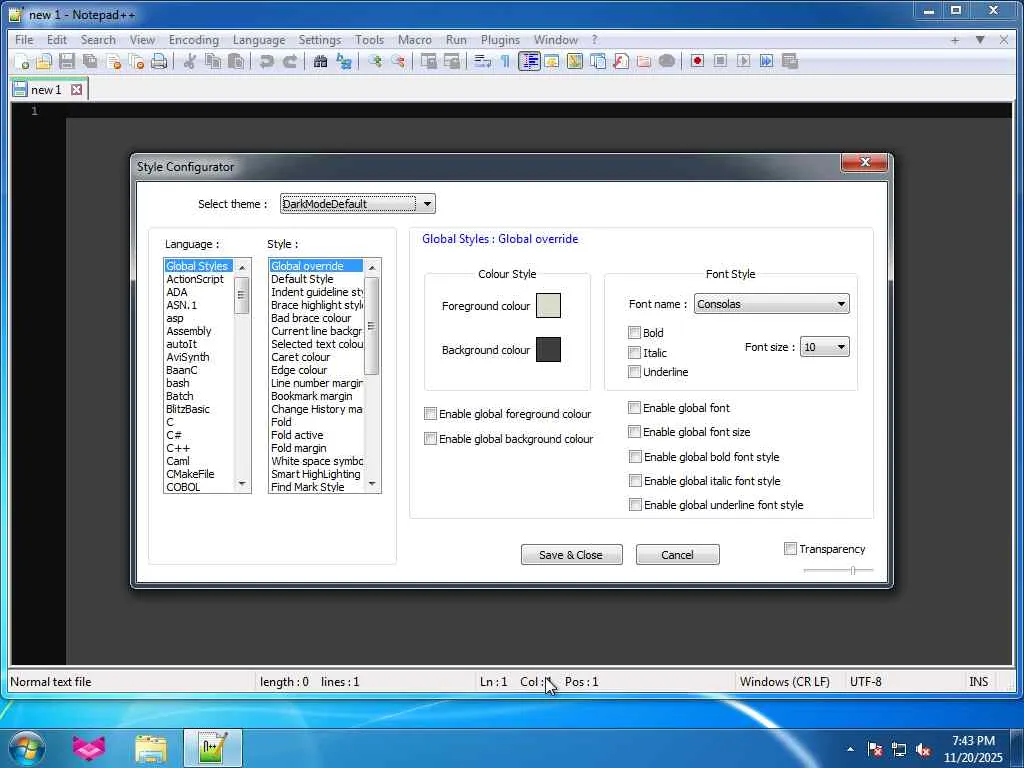This screenshot has width=1024, height=768.
Task: Toggle the Indent Guide toolbar icon
Action: [x=529, y=61]
